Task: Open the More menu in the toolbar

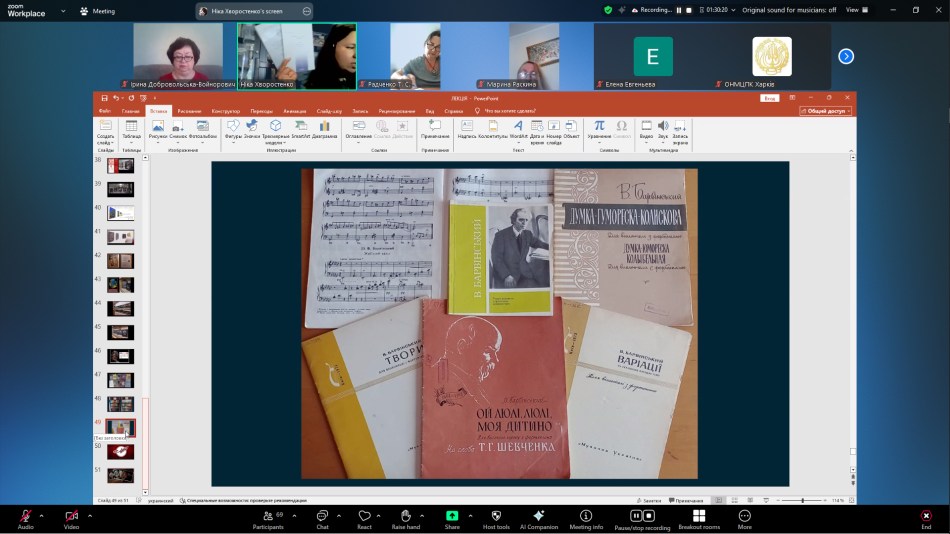Action: click(744, 516)
